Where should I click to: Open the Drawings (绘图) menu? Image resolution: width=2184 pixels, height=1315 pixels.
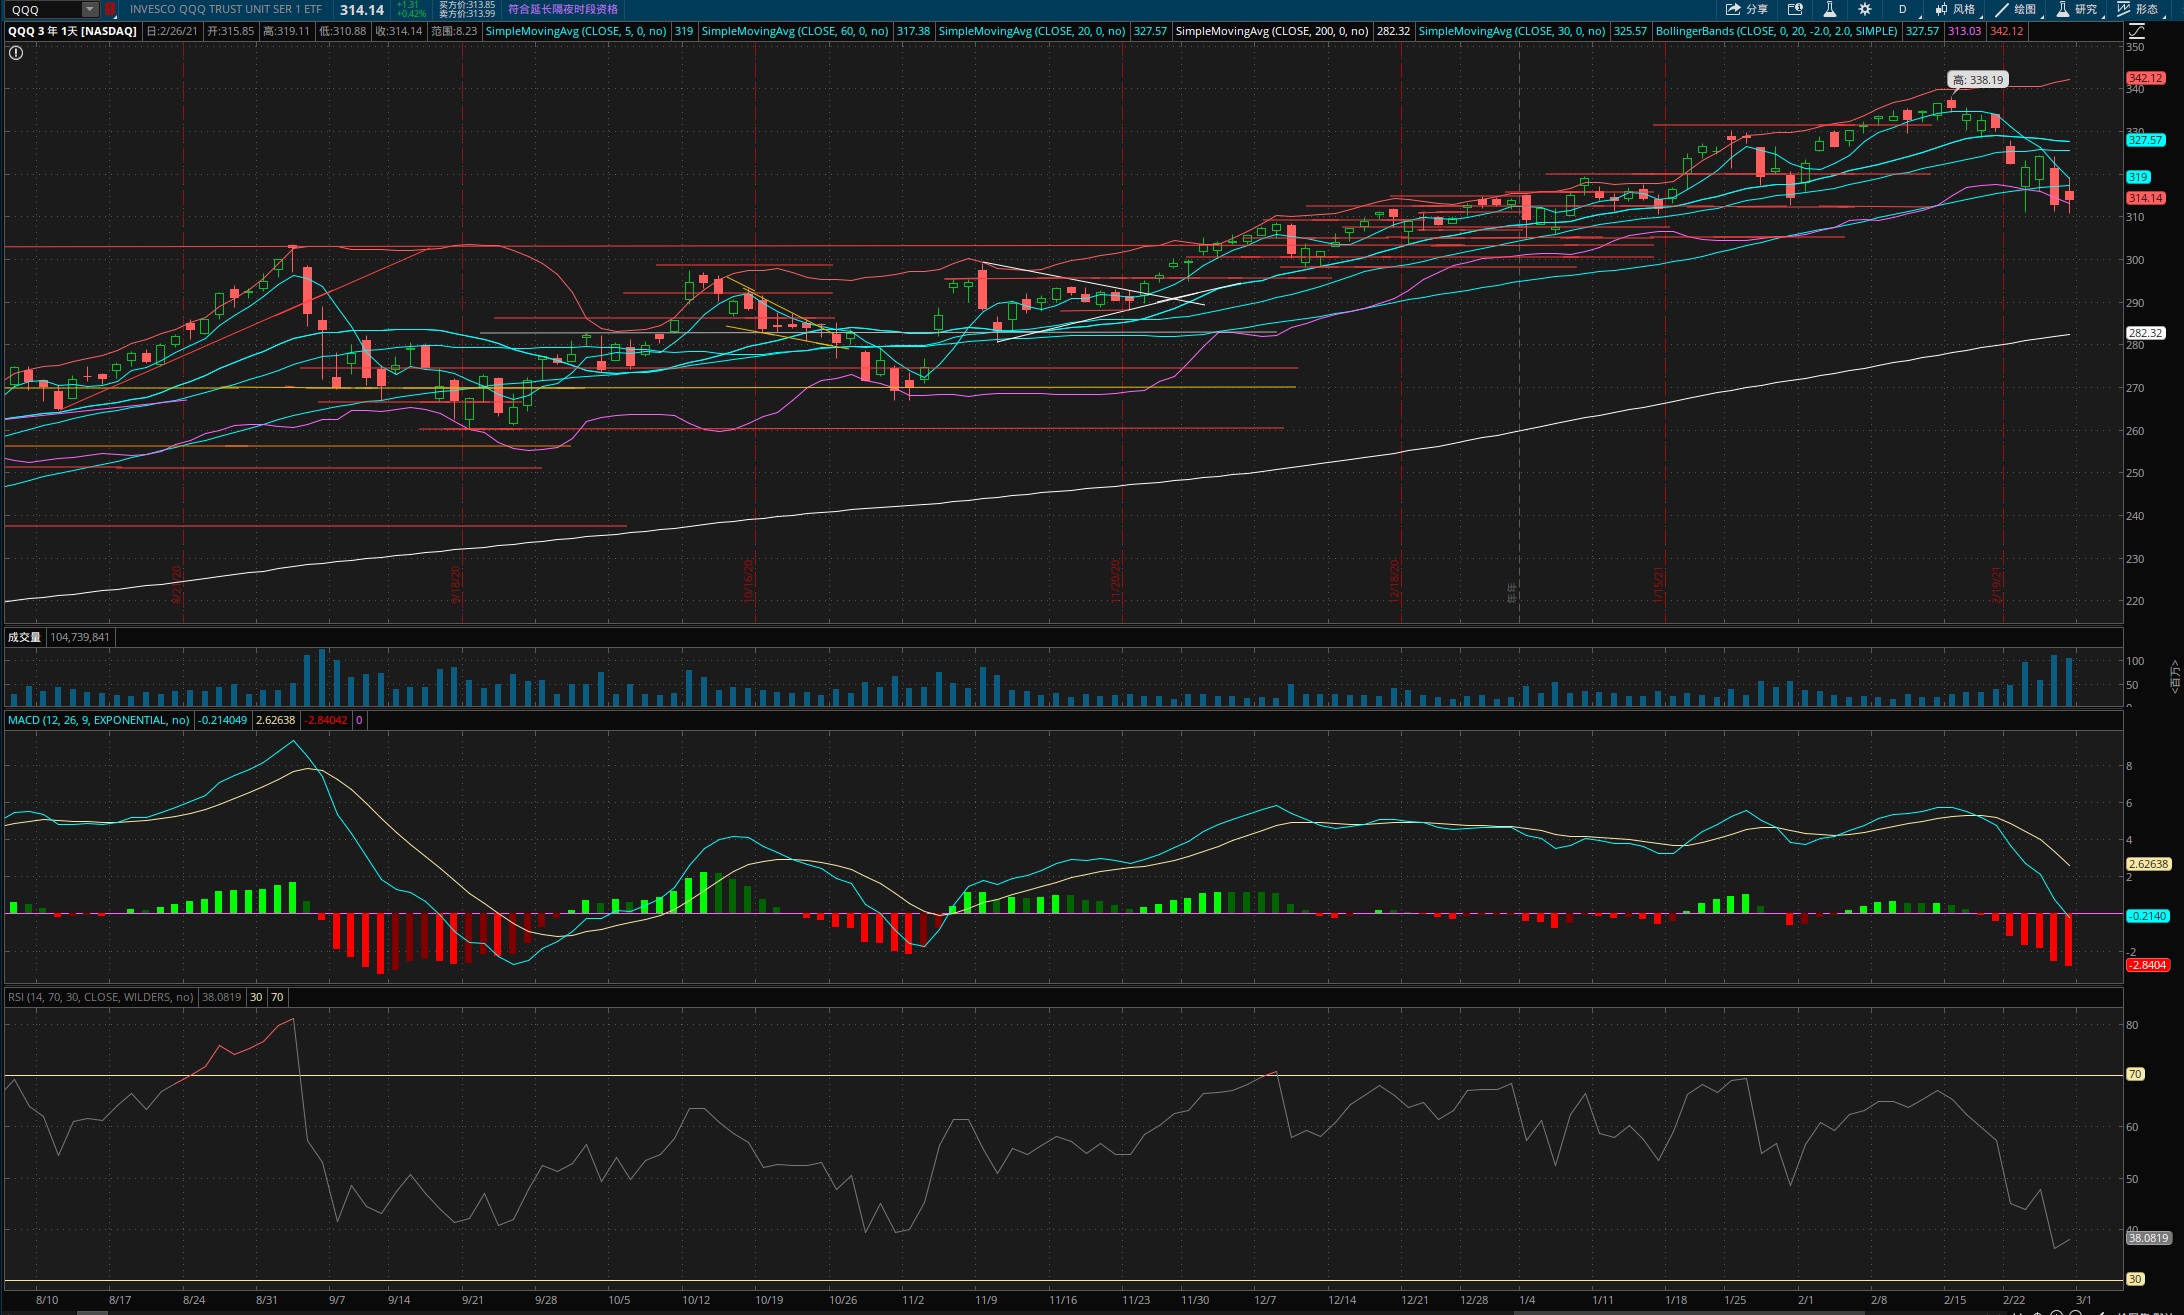click(x=2015, y=9)
